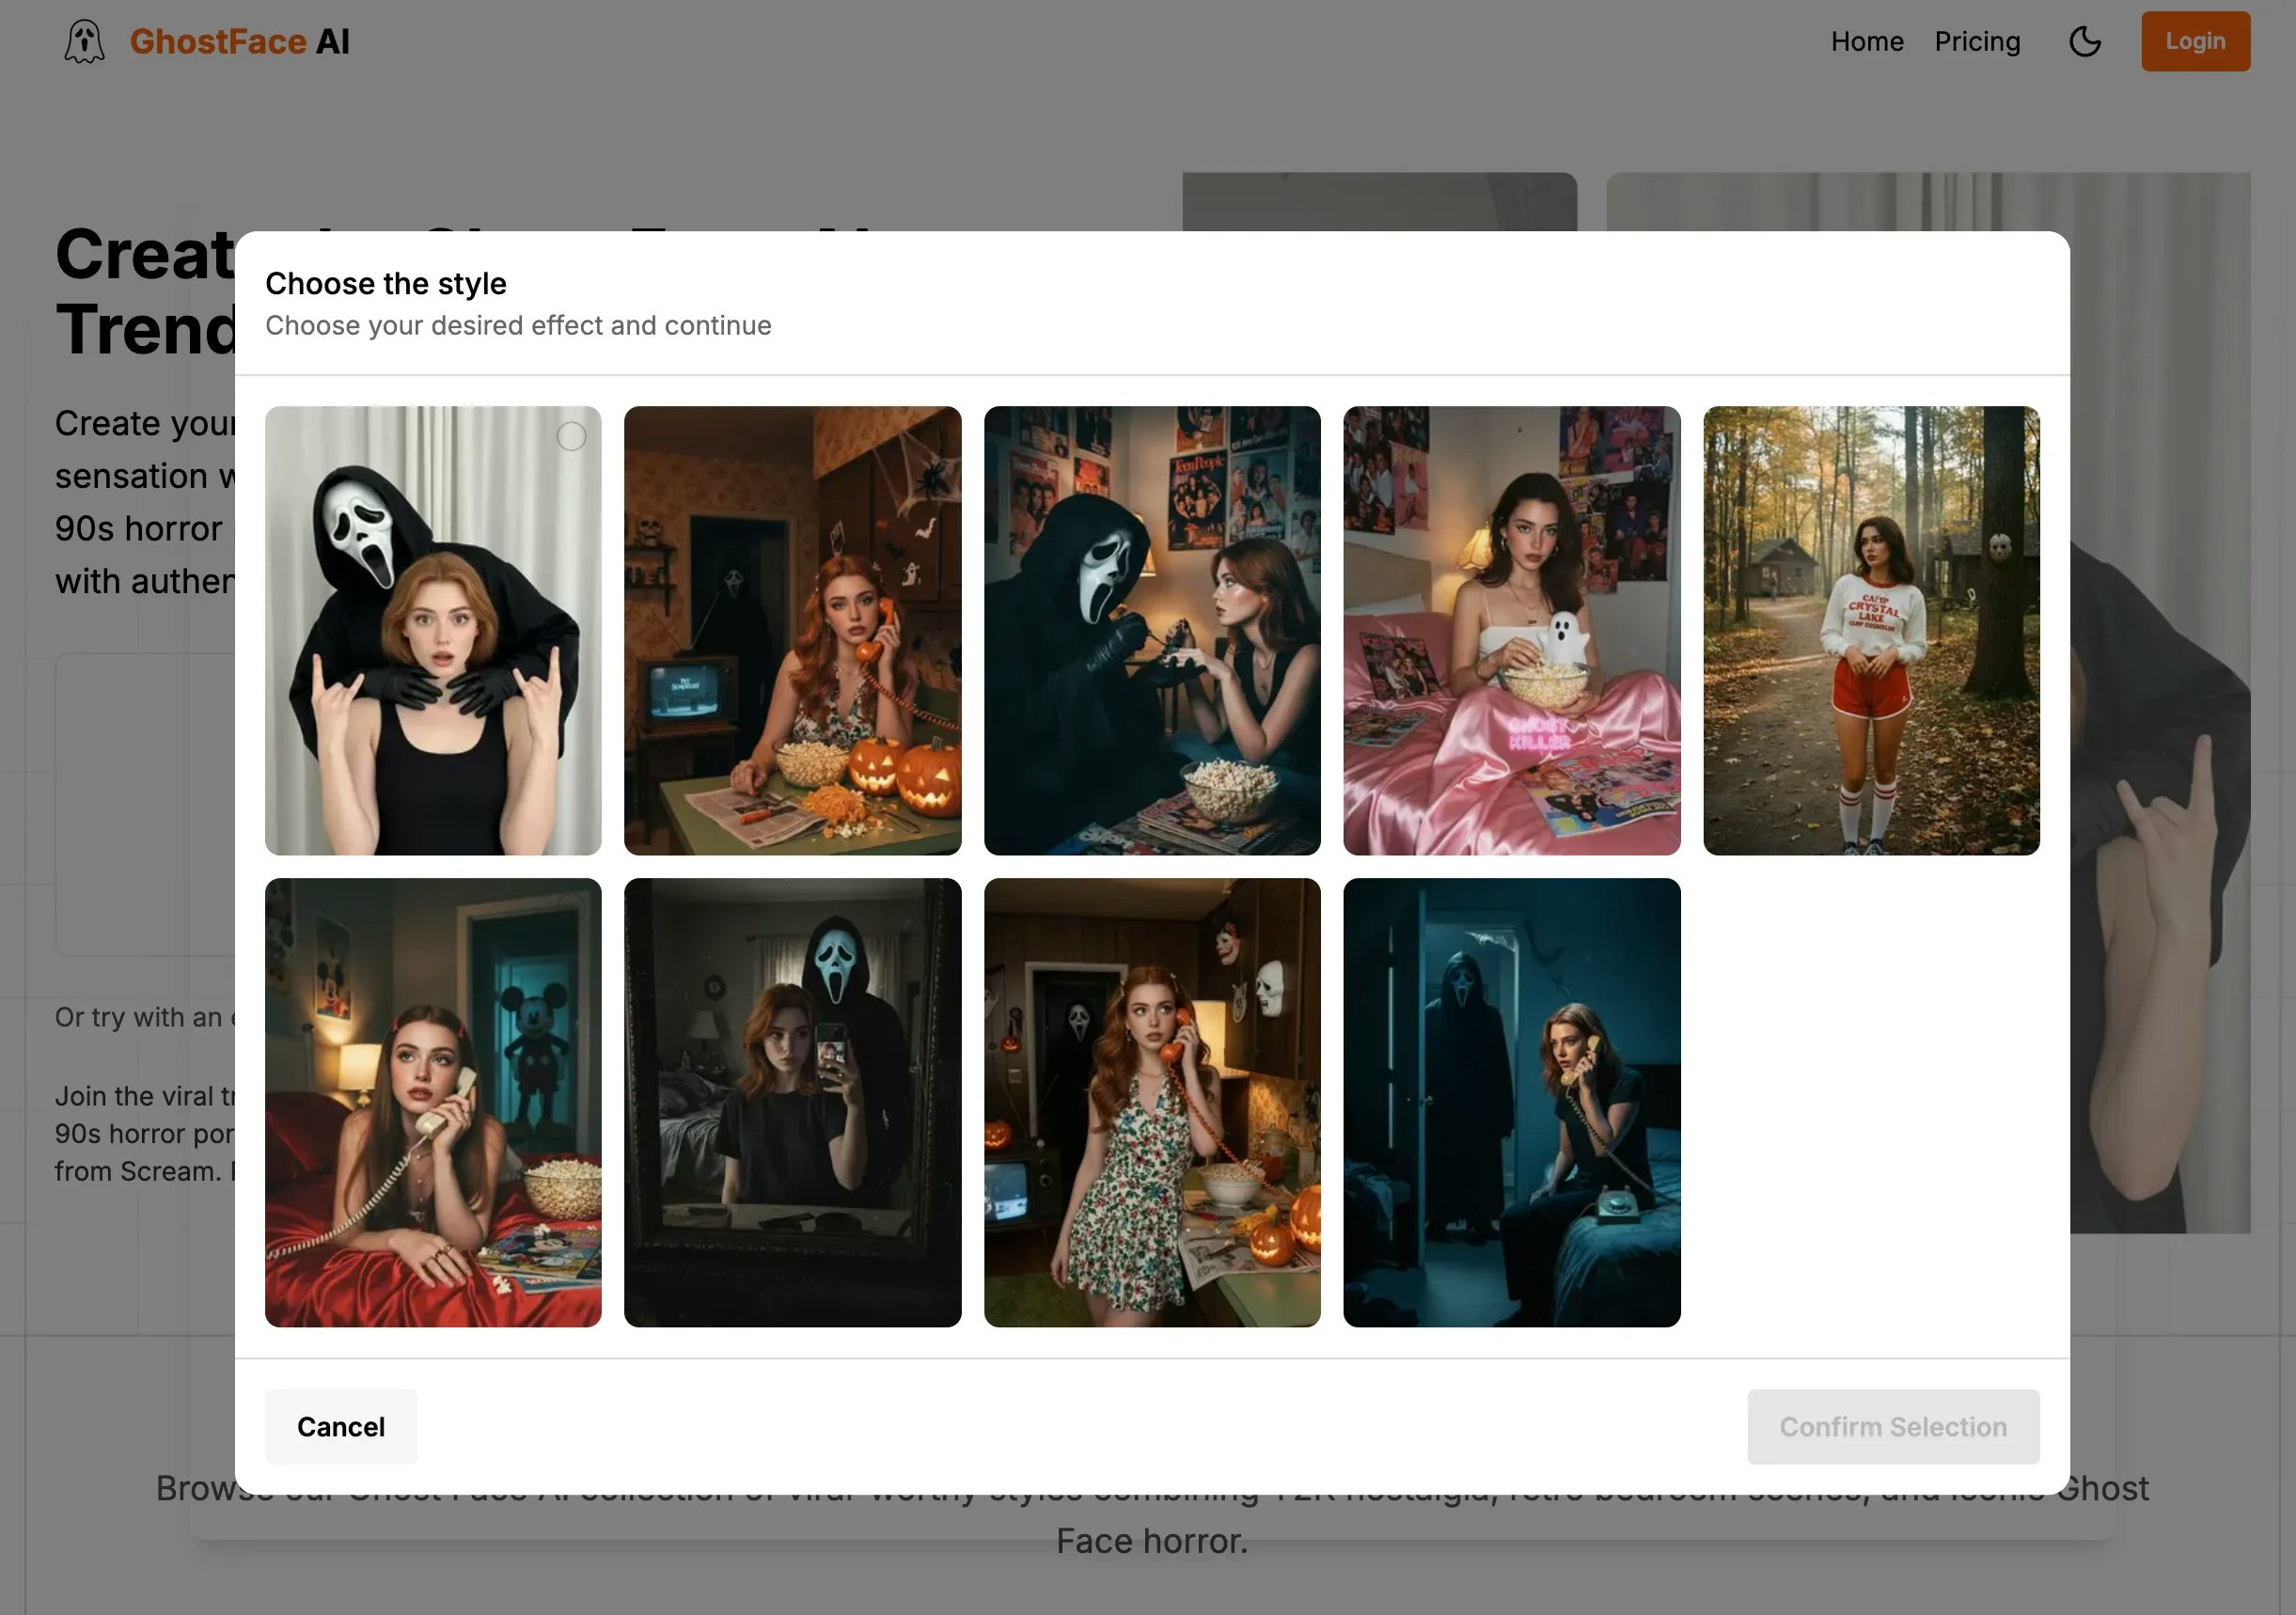Viewport: 2296px width, 1615px height.
Task: Select the poster-wall Ghostface popcorn style
Action: pyautogui.click(x=1151, y=630)
